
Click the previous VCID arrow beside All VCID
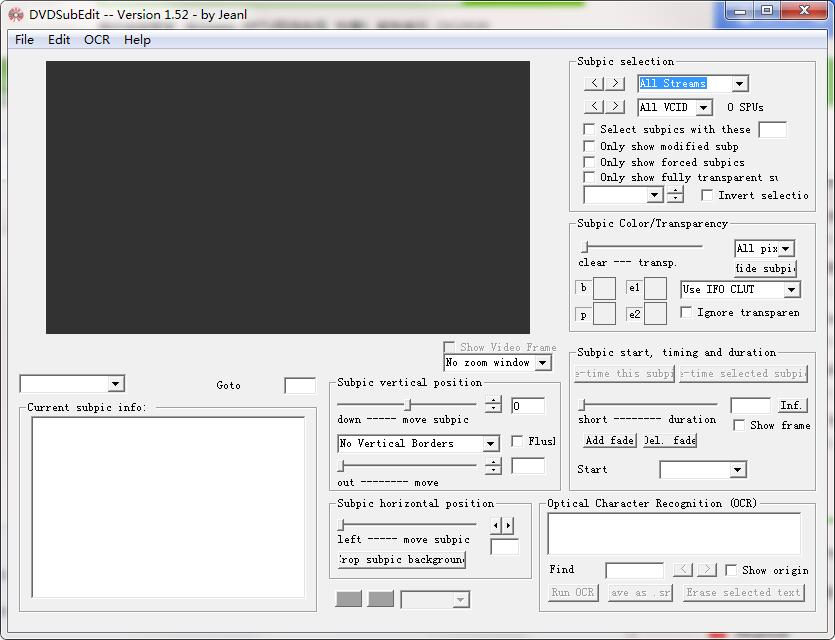coord(594,106)
